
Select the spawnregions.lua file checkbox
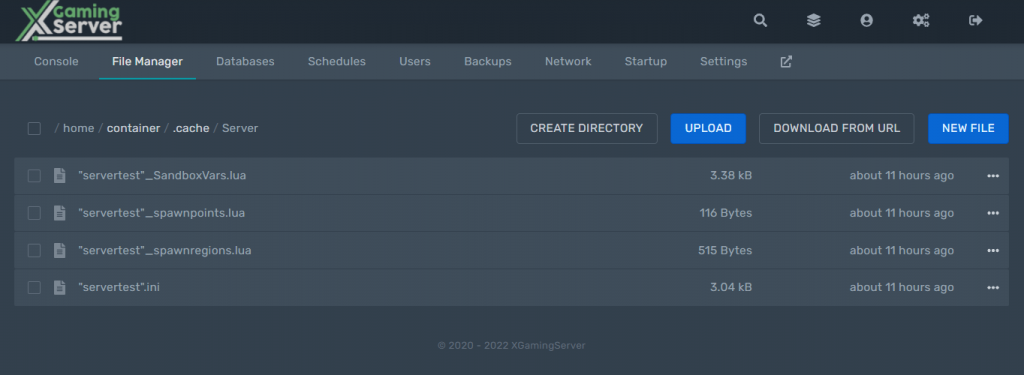point(34,250)
